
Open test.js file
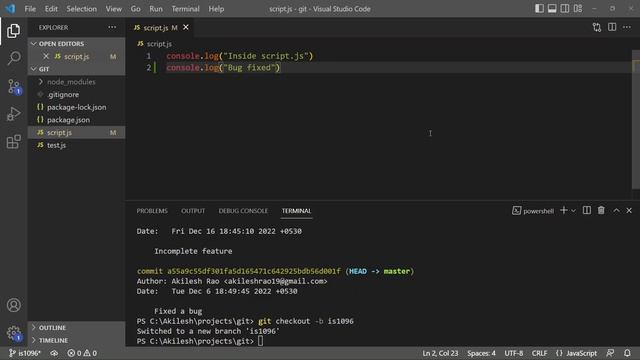76,145
